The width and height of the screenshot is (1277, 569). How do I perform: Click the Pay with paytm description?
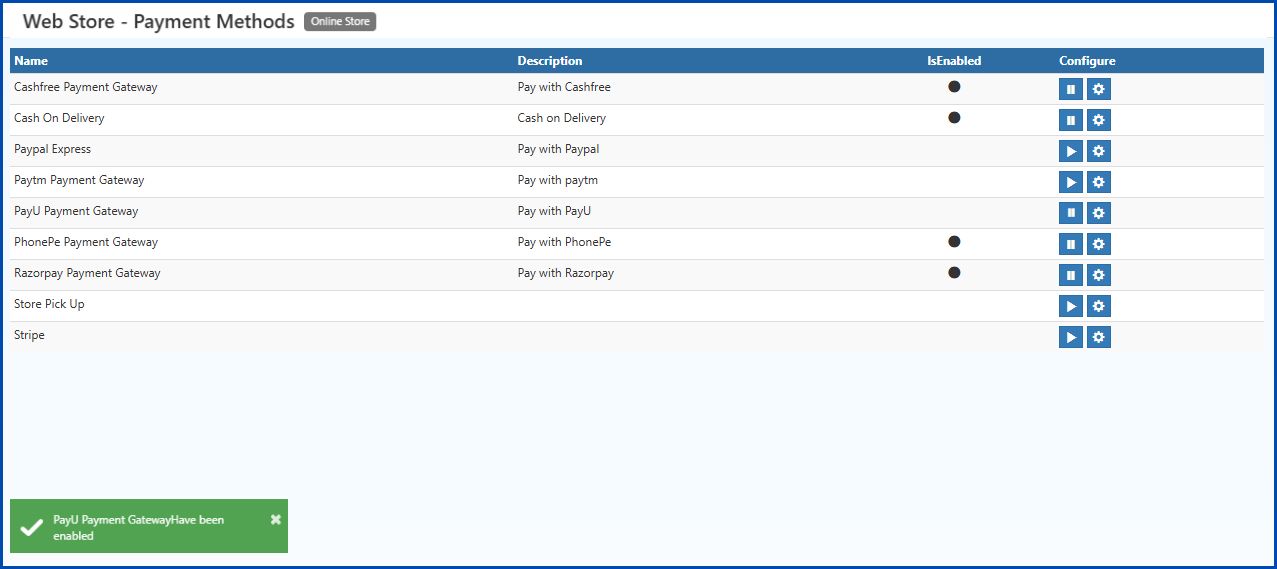click(x=558, y=180)
